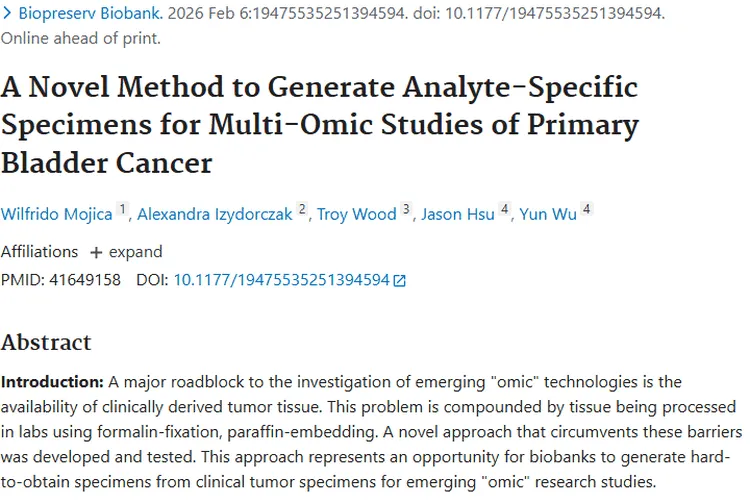Click the chevron before Biopreserv Biobank
The width and height of the screenshot is (750, 500).
7,14
